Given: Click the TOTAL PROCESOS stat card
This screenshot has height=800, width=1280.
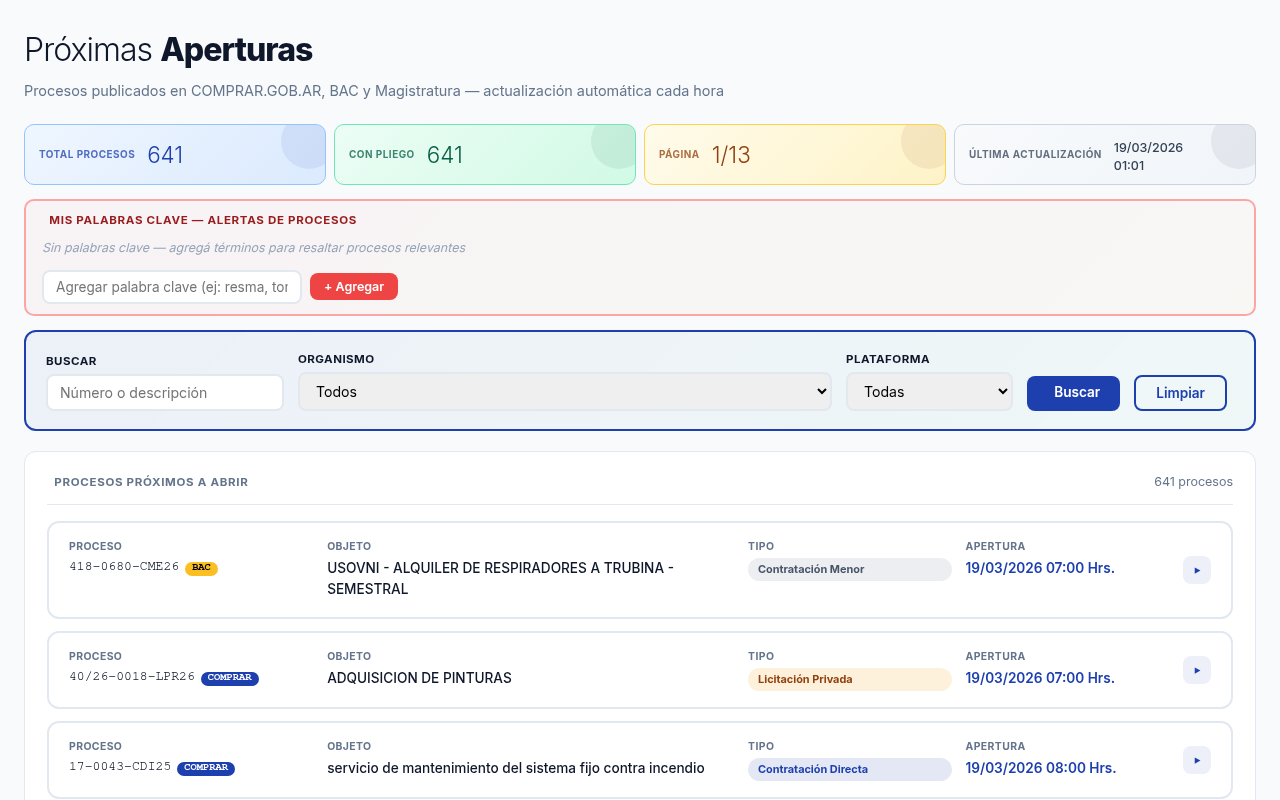Looking at the screenshot, I should click(175, 154).
